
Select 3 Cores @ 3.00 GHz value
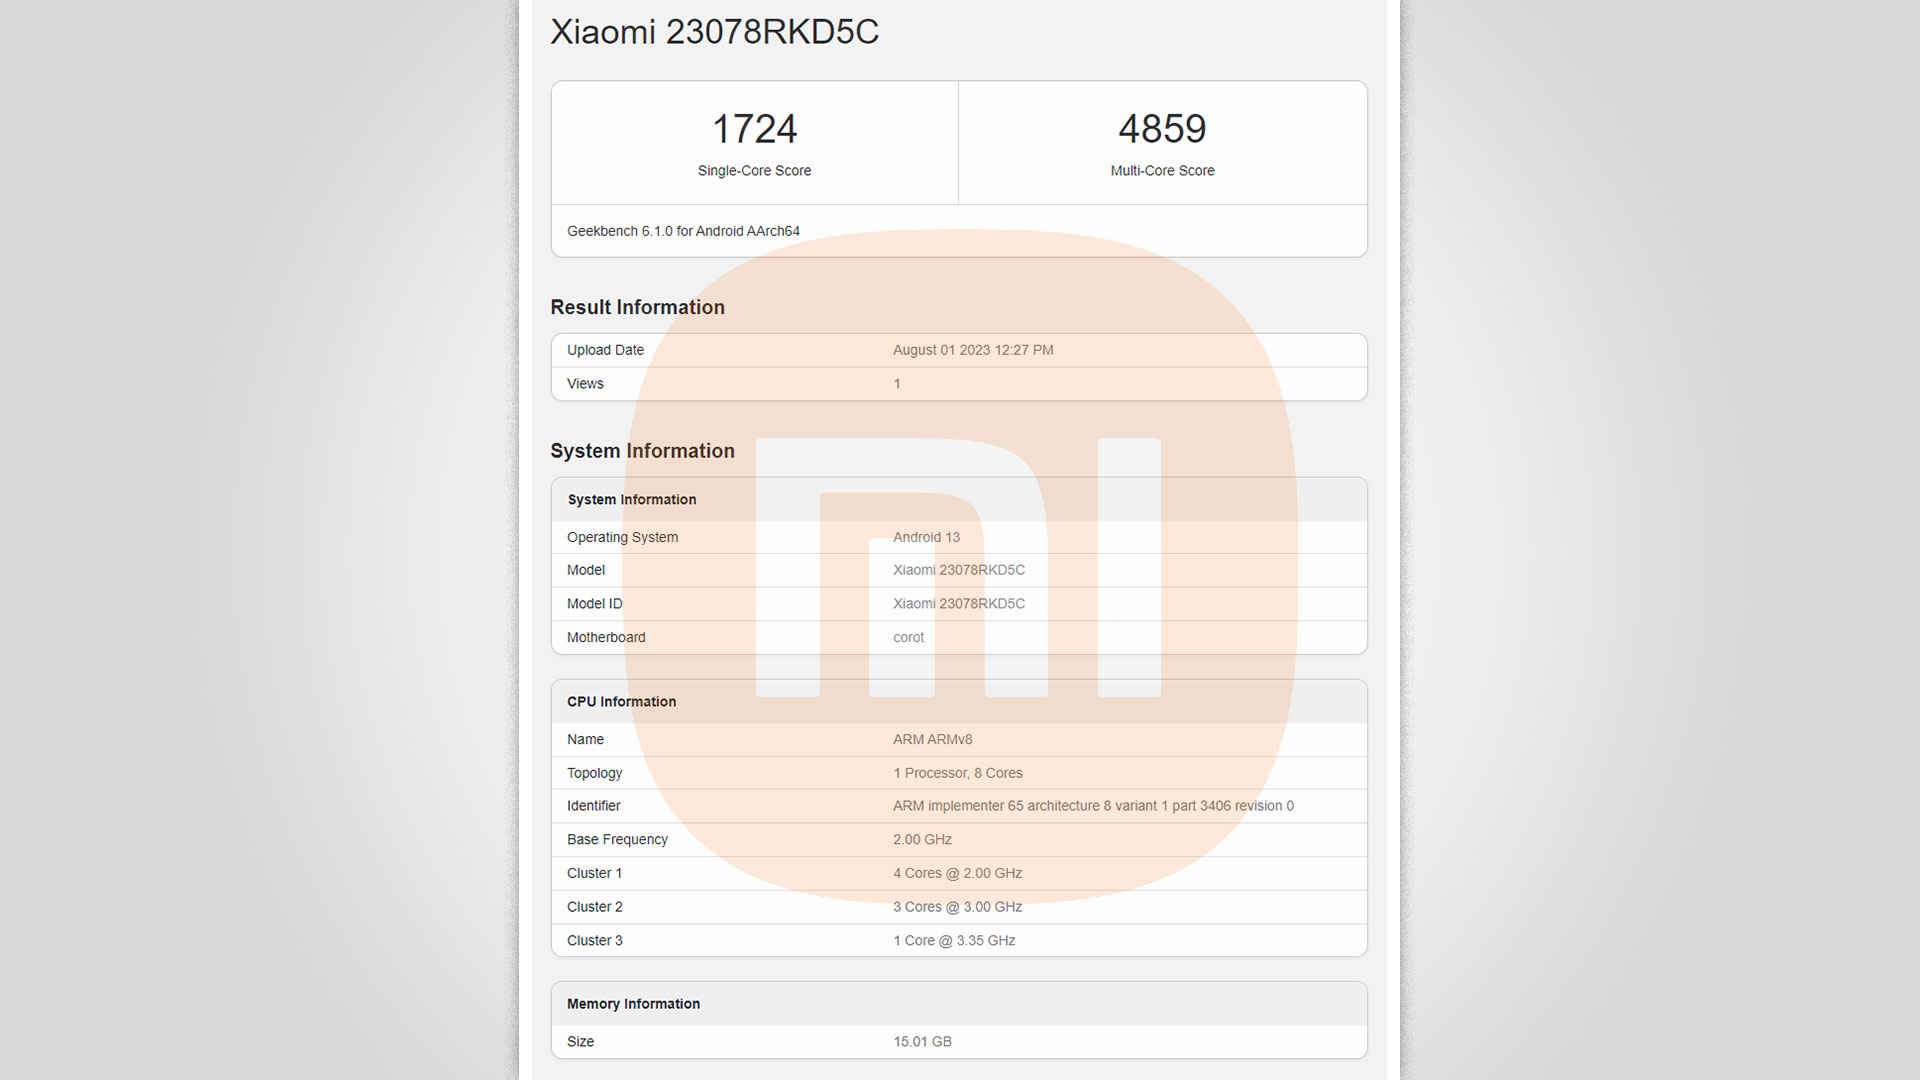coord(957,907)
